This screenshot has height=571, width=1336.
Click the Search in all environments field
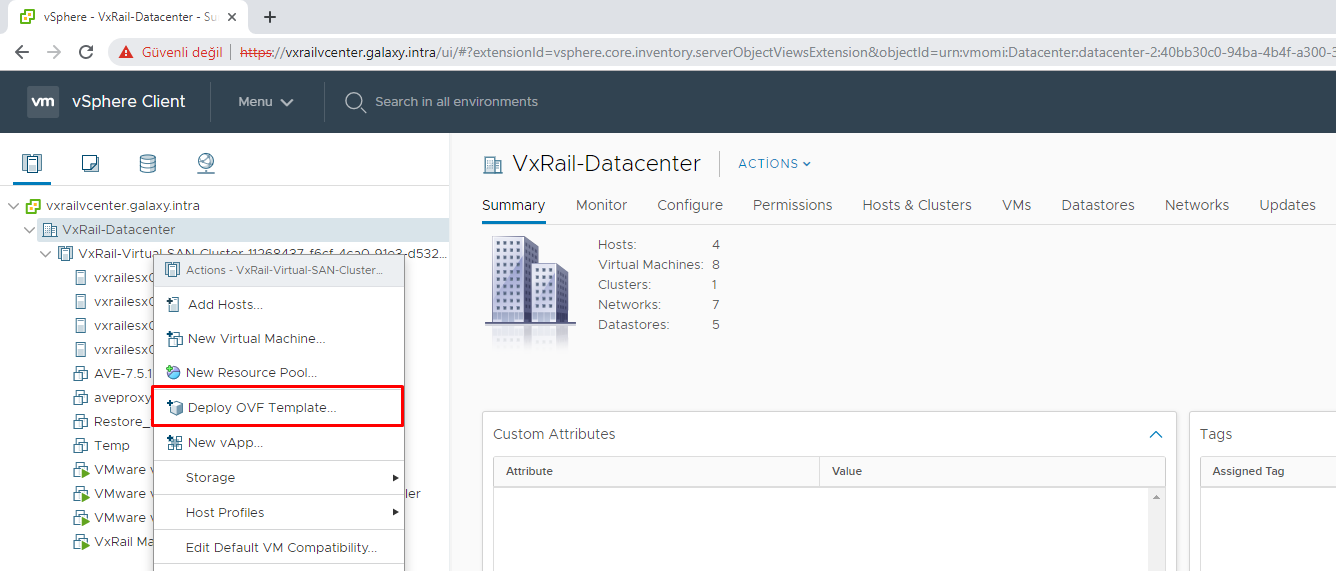point(456,102)
